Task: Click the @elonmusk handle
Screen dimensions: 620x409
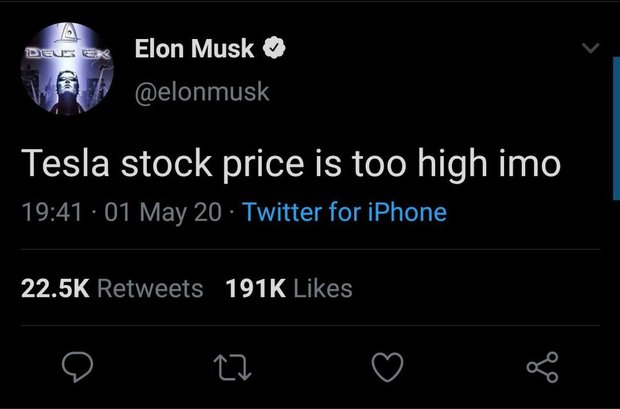Action: click(x=201, y=93)
